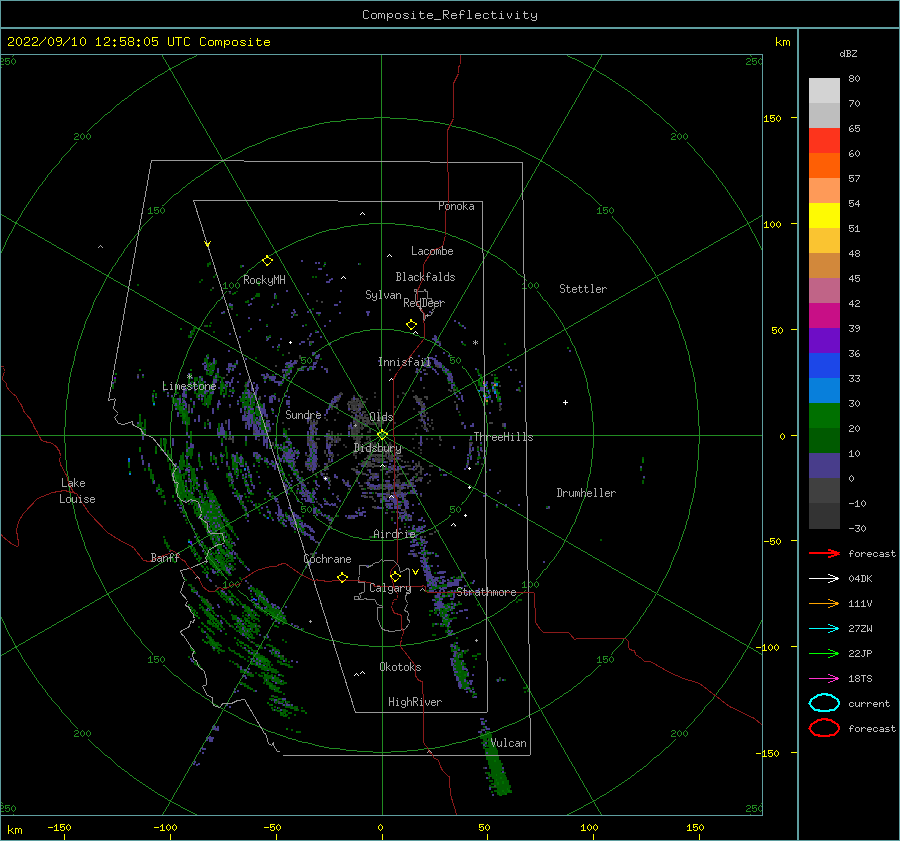900x841 pixels.
Task: Click the orange 111V arrow icon
Action: pos(824,603)
